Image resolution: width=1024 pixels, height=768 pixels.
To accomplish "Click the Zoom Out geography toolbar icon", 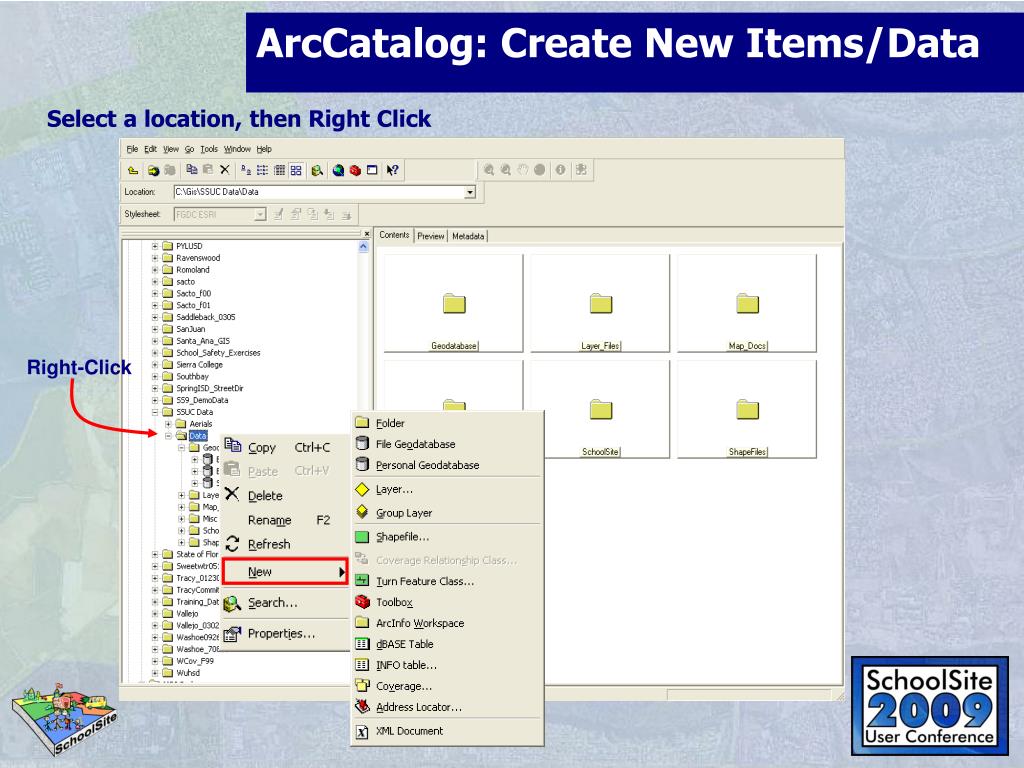I will pyautogui.click(x=505, y=170).
